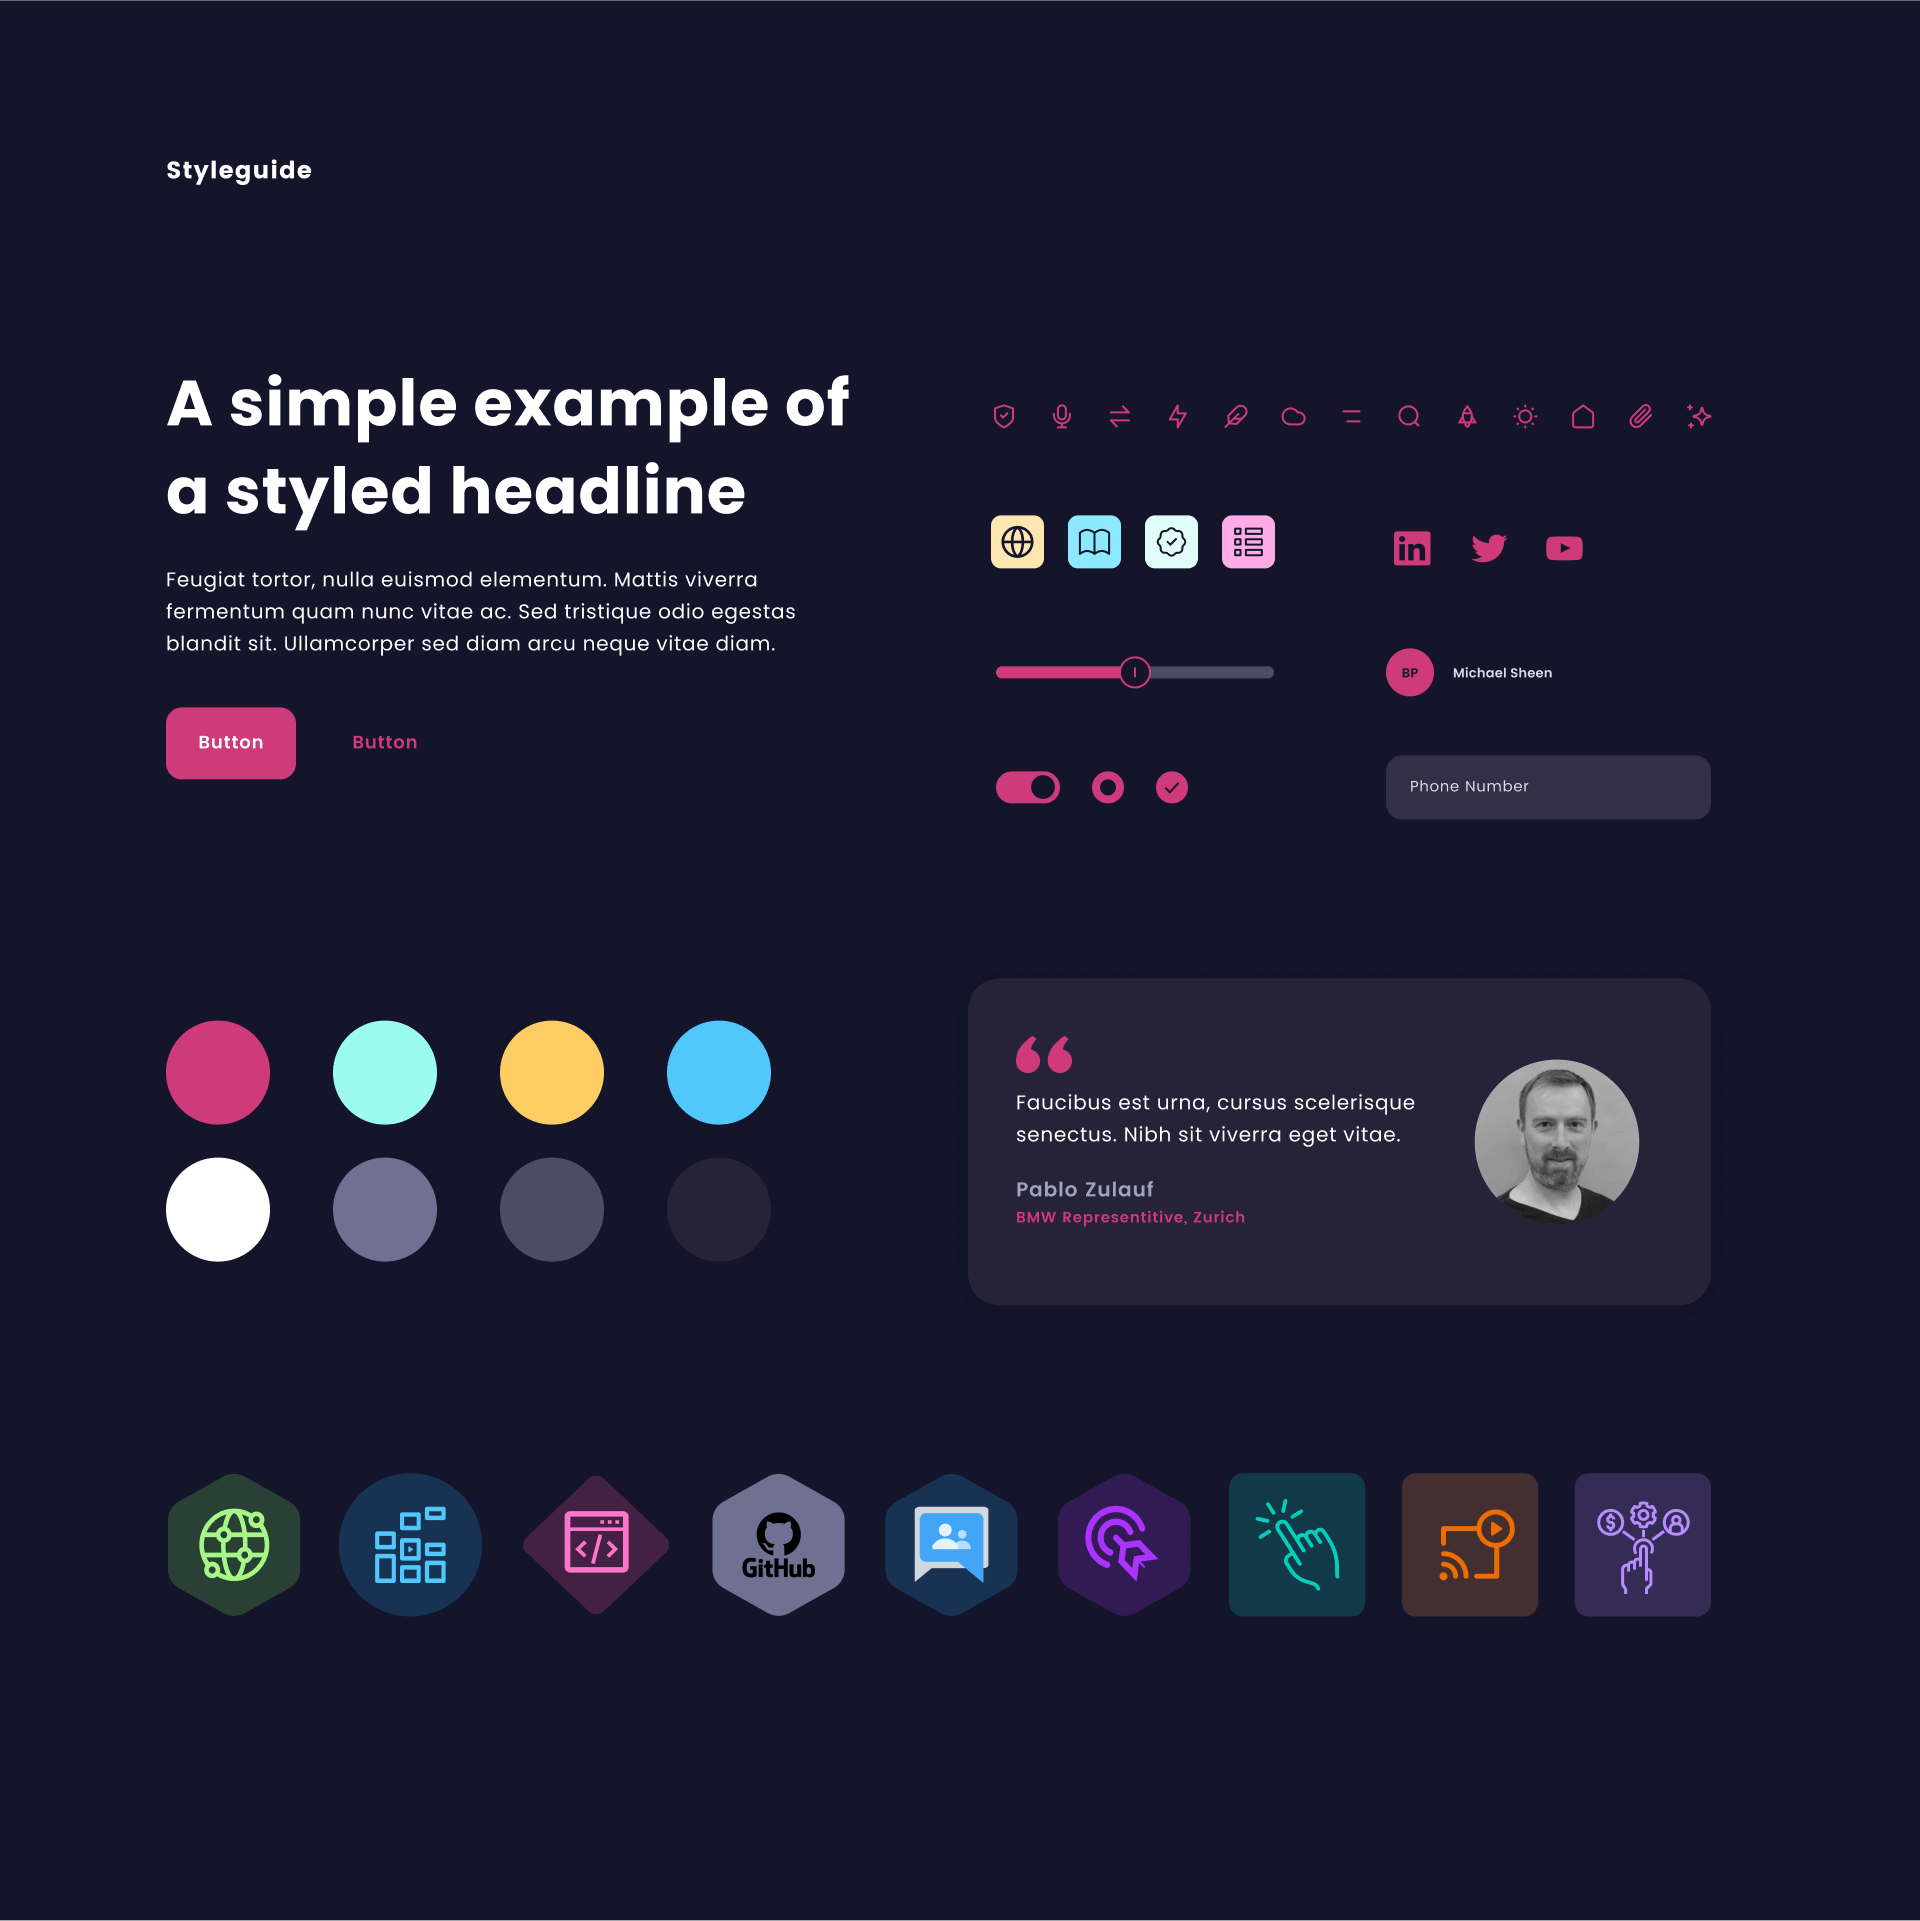Click the Twitter social icon
Image resolution: width=1920 pixels, height=1921 pixels.
(x=1489, y=548)
